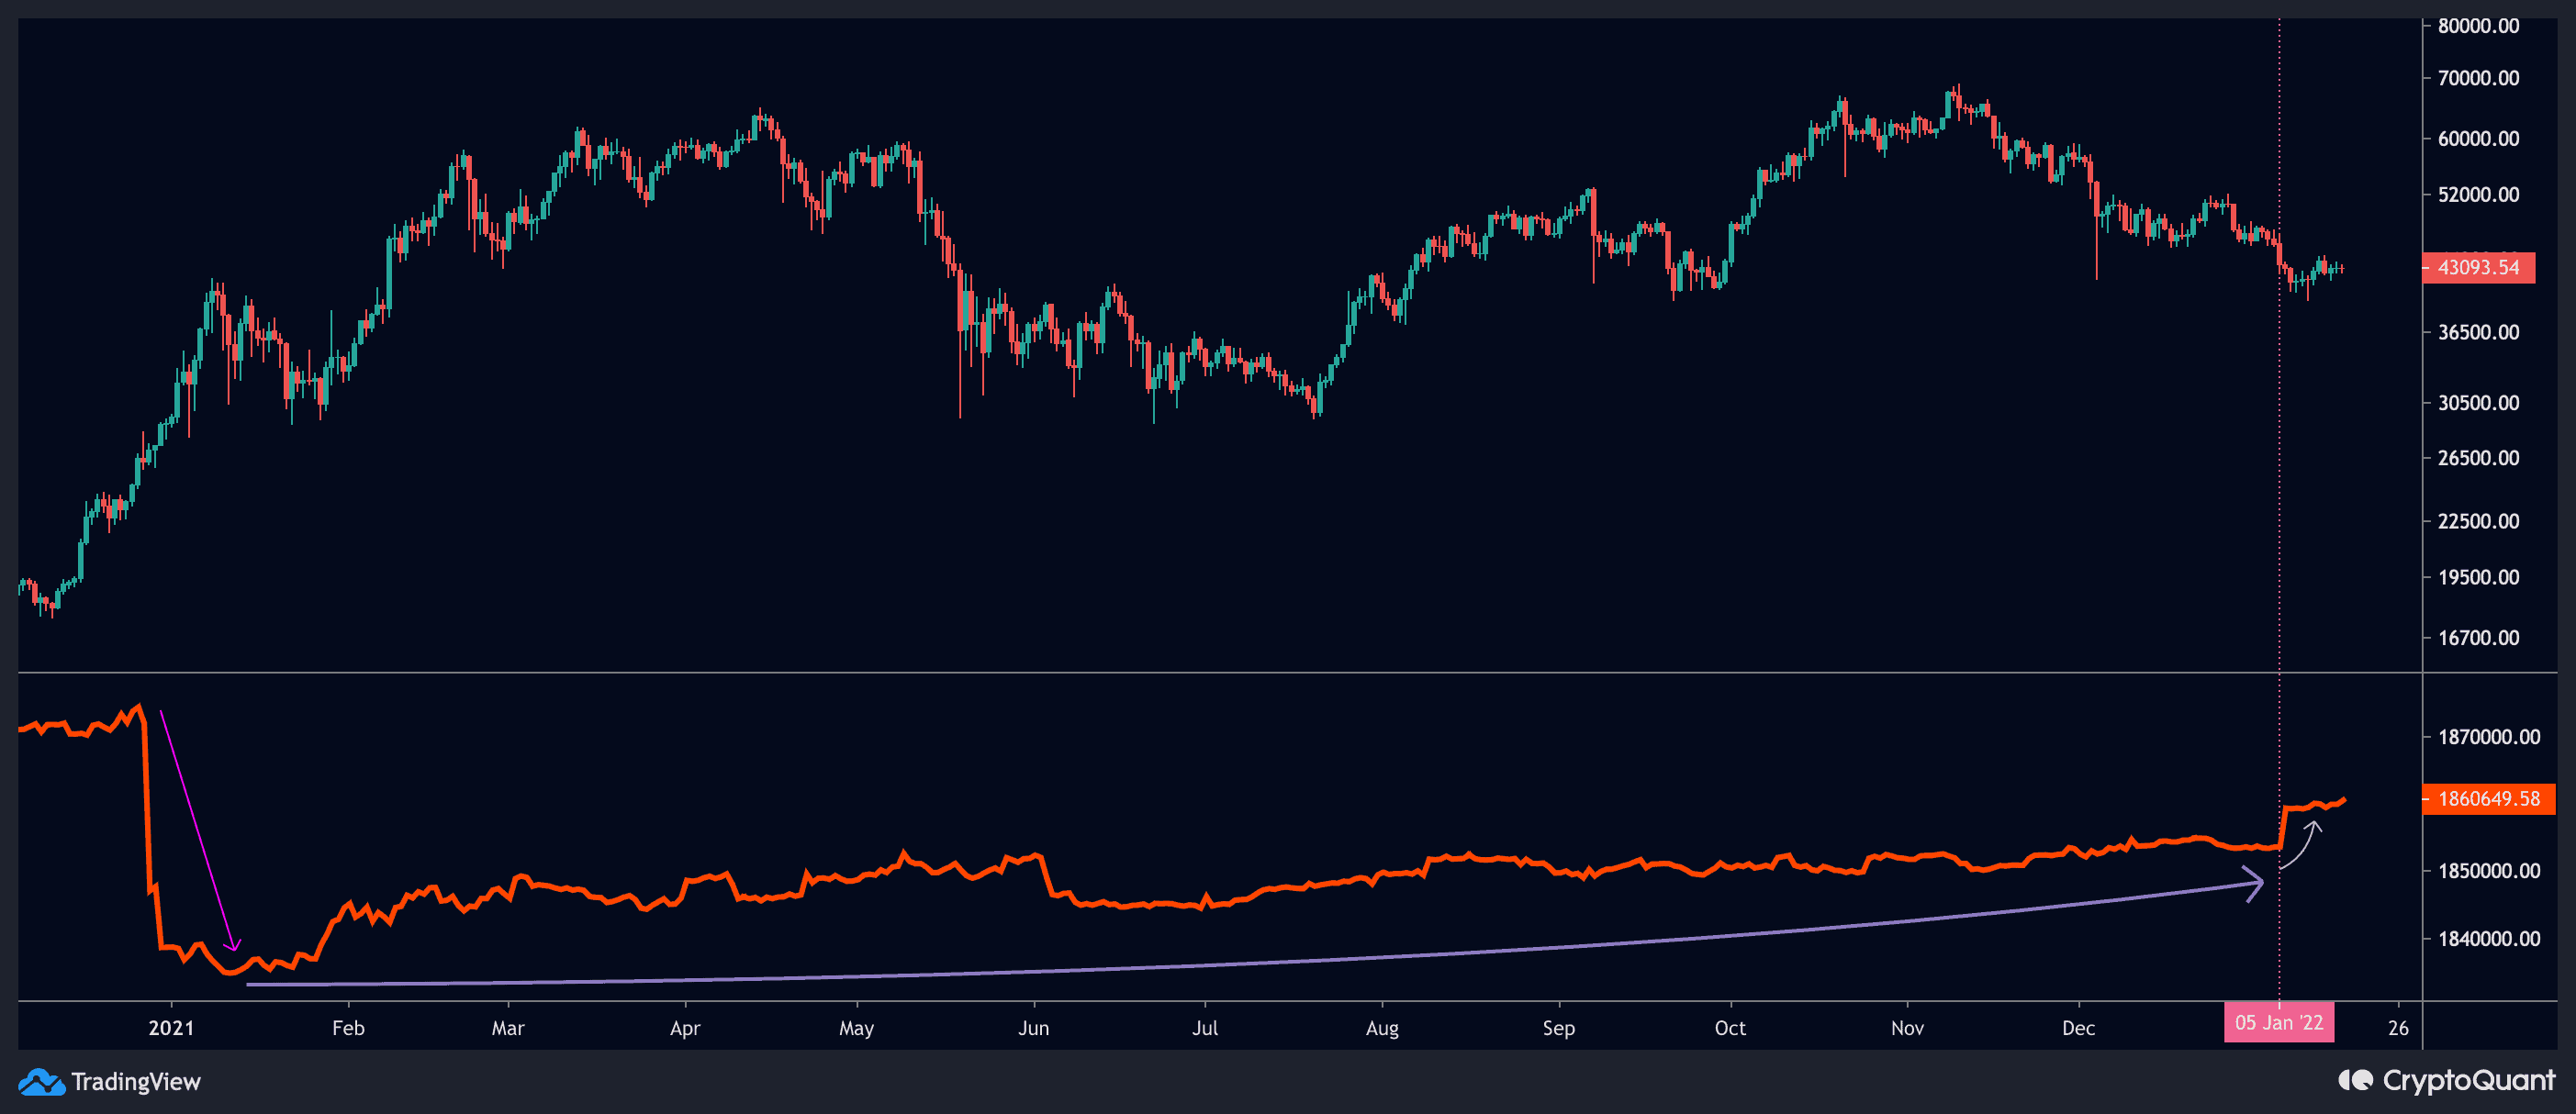The height and width of the screenshot is (1114, 2576).
Task: Click the Aug time axis label
Action: [x=1382, y=1028]
